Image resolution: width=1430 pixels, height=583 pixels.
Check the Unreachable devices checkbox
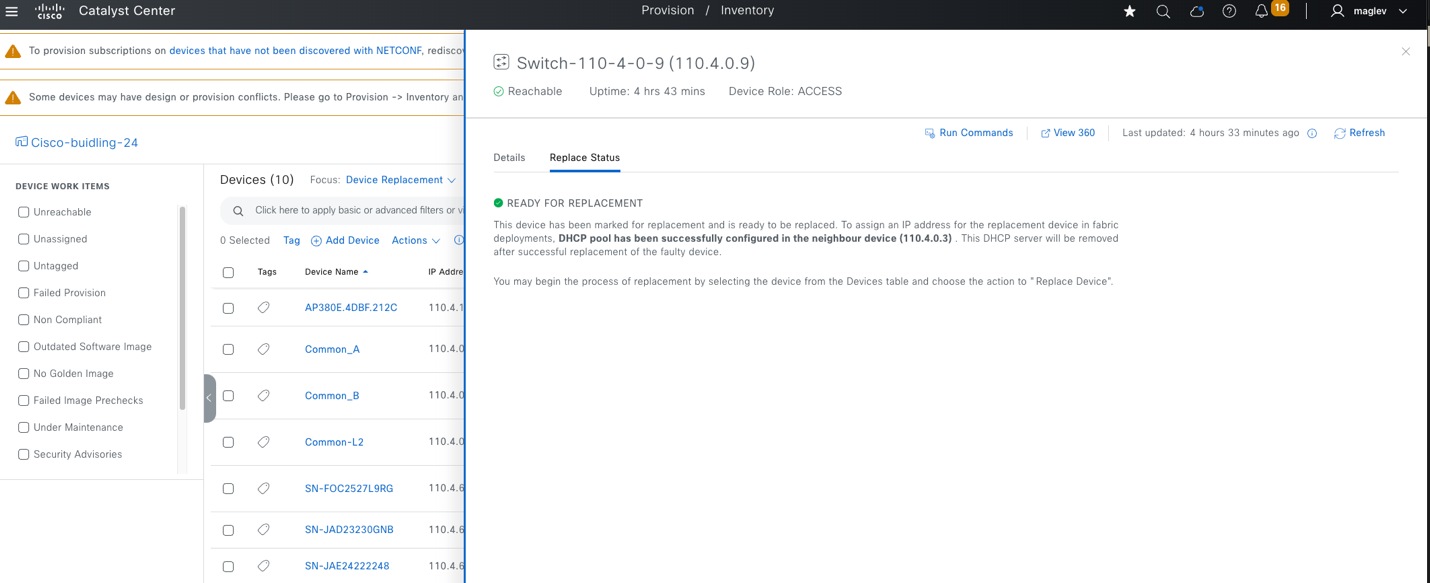pos(22,211)
